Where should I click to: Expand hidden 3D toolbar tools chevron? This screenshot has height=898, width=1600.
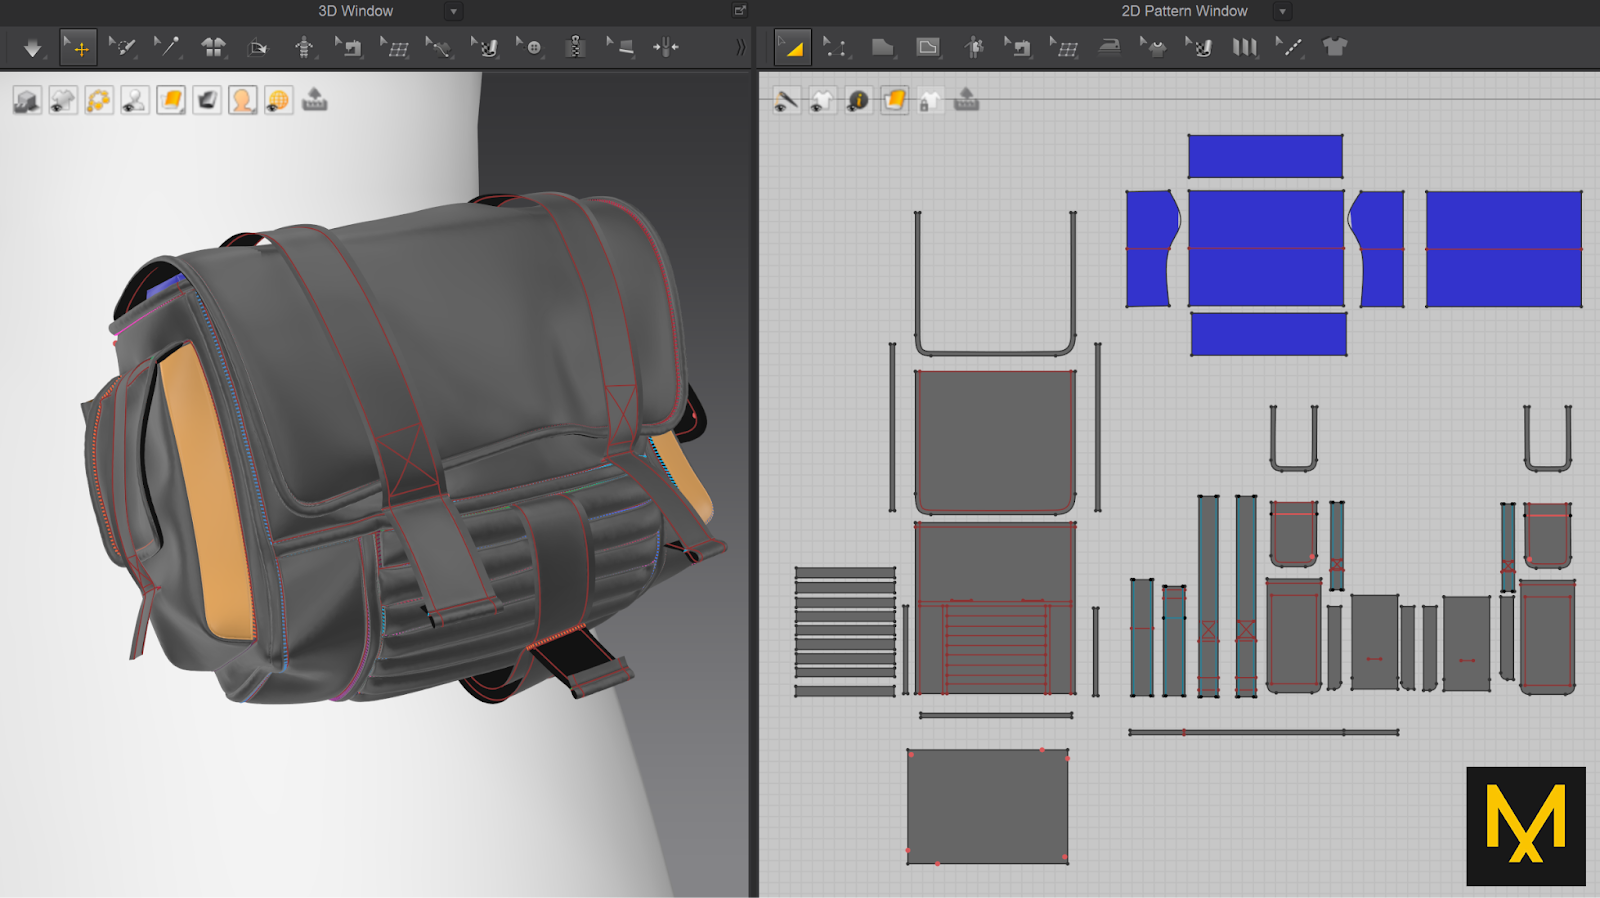coord(740,47)
